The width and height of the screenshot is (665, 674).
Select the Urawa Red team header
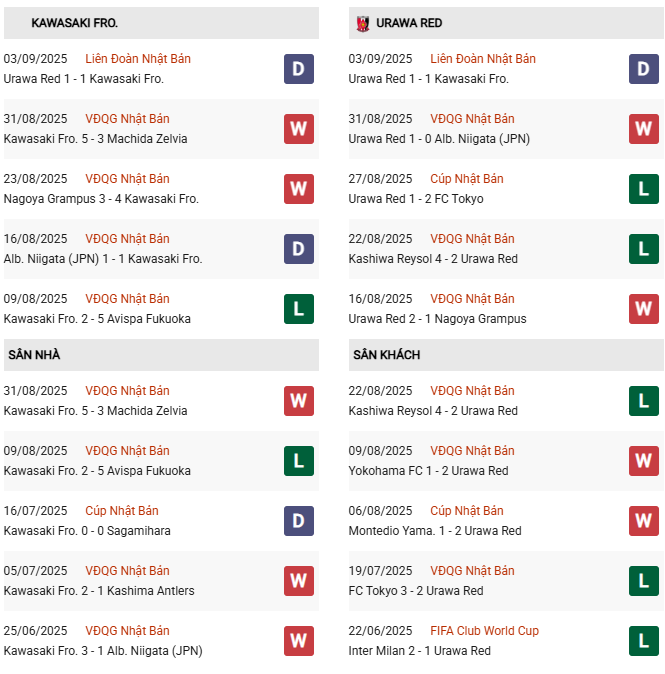(410, 23)
